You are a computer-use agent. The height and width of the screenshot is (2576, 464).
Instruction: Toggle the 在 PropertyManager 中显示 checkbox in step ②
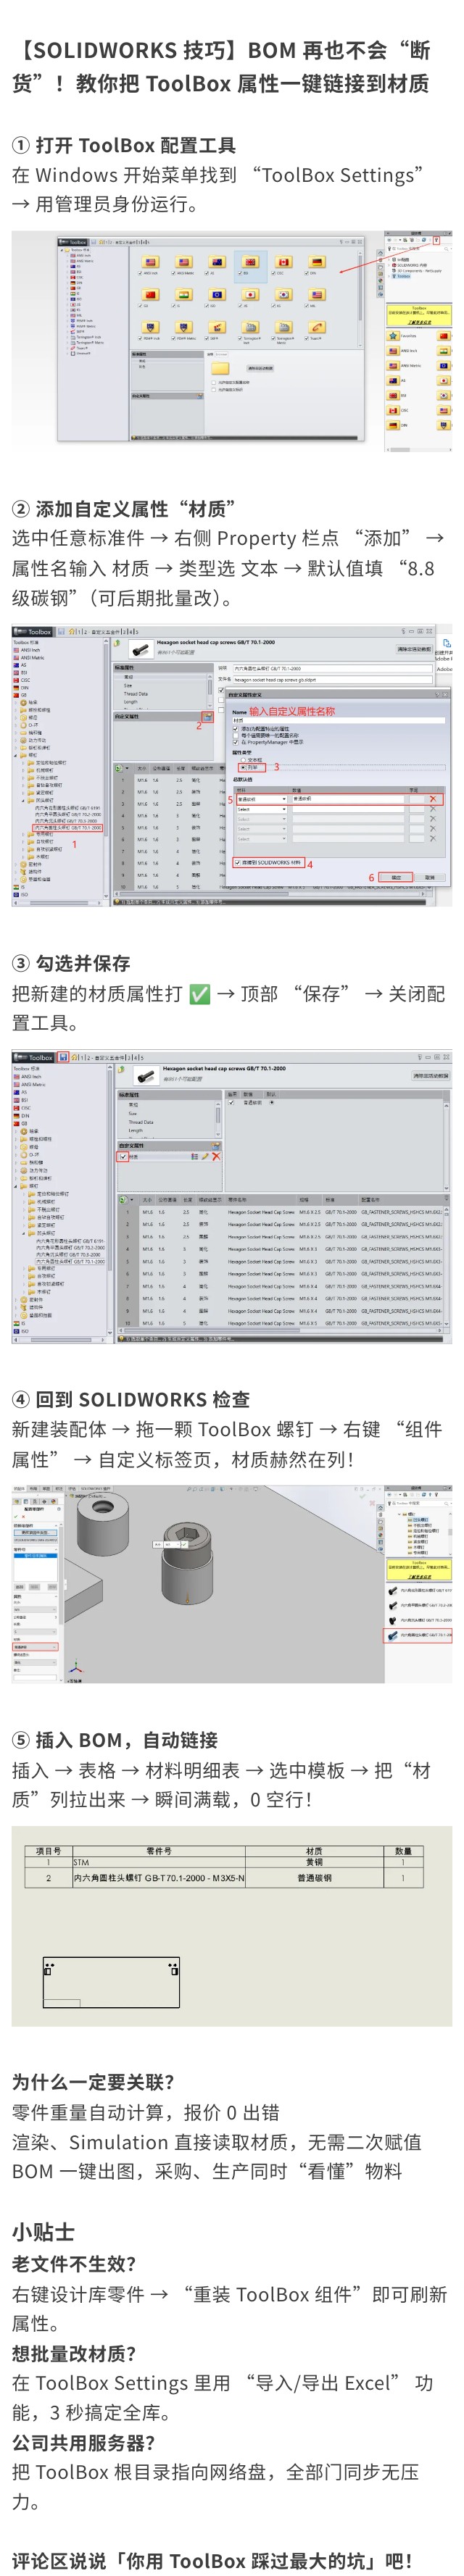[x=236, y=743]
